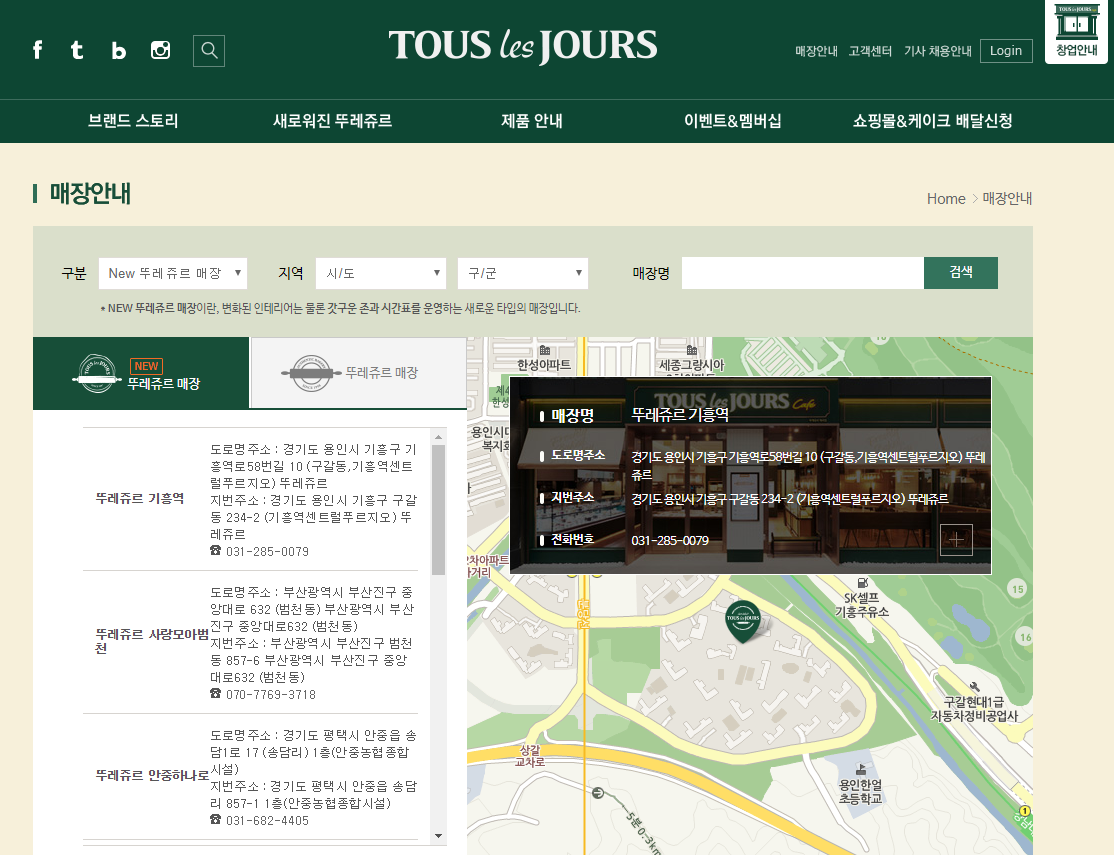Click the 매장명 search input field

(803, 273)
